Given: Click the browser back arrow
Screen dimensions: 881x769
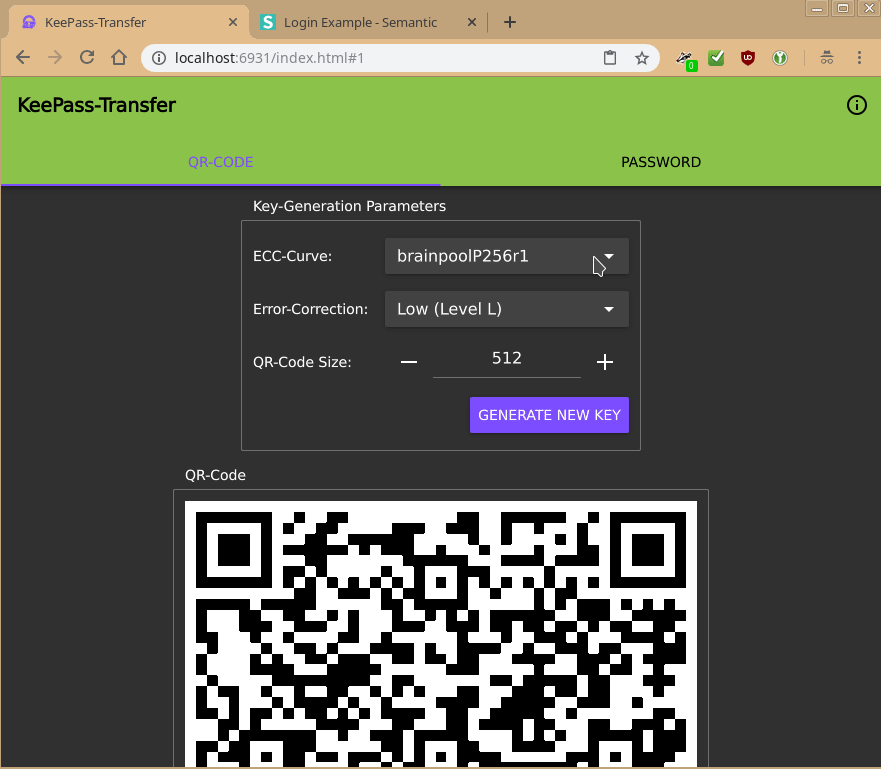Looking at the screenshot, I should pyautogui.click(x=23, y=57).
